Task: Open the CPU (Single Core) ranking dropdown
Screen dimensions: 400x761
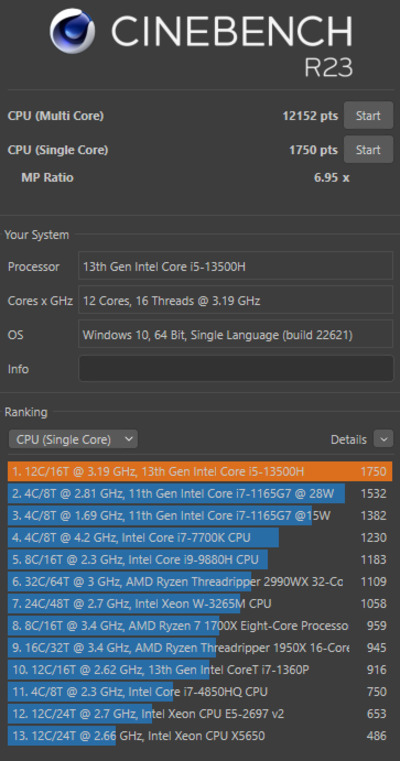Action: 73,439
